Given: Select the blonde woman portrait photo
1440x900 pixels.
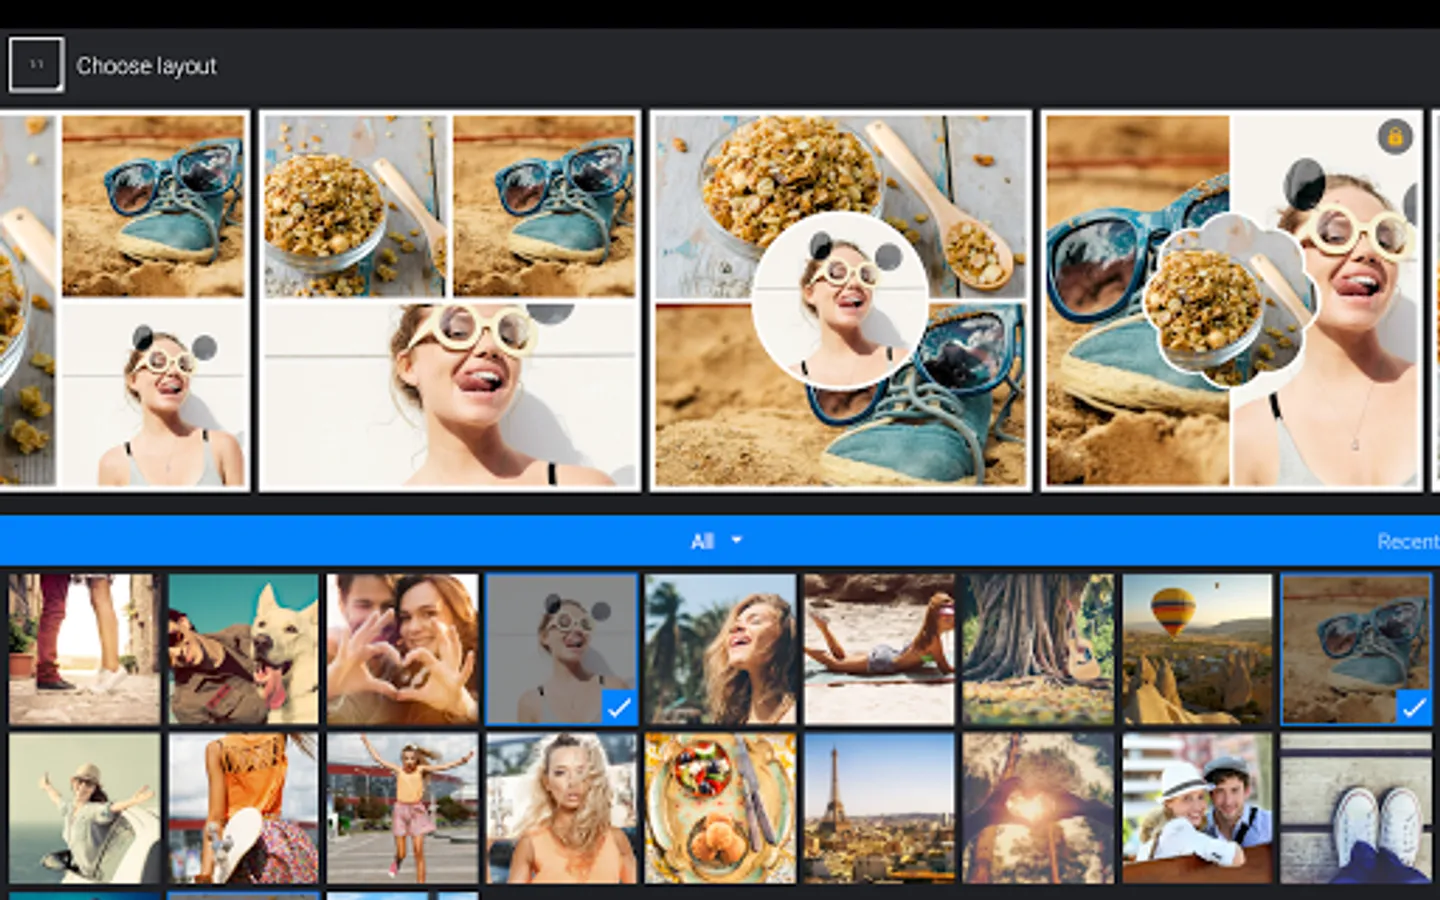Looking at the screenshot, I should tap(561, 808).
